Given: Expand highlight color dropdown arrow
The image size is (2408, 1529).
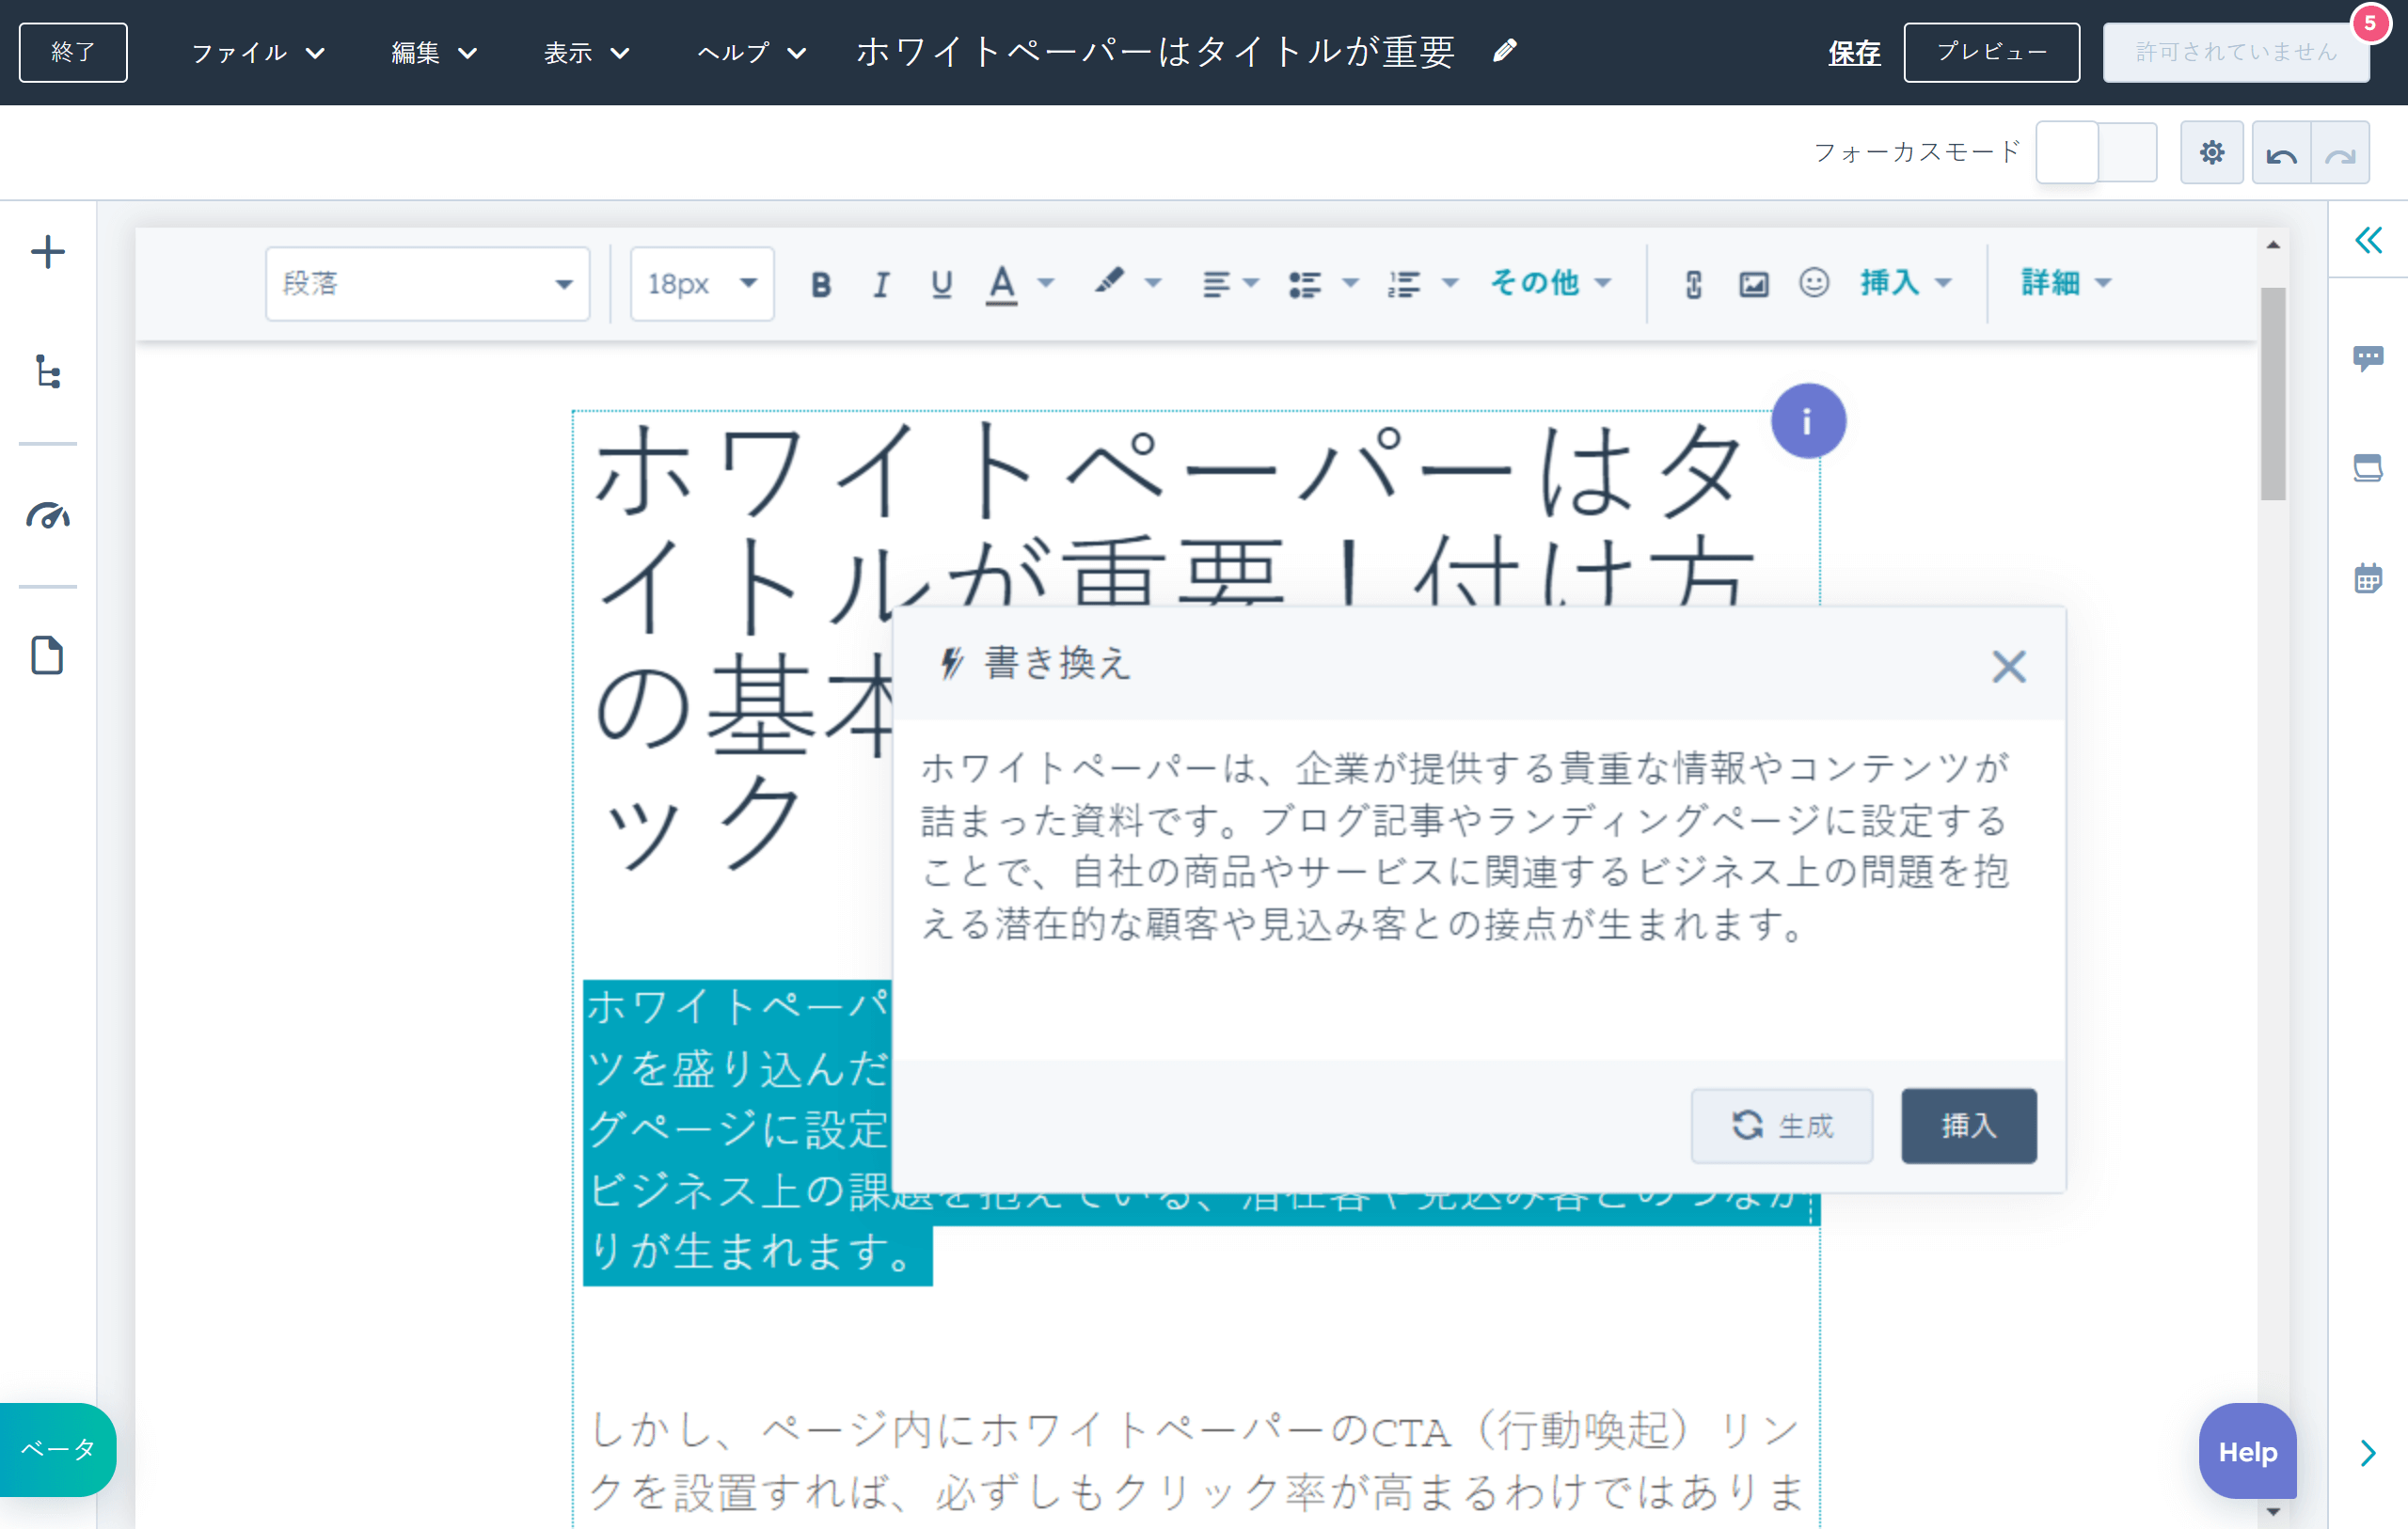Looking at the screenshot, I should [1153, 284].
